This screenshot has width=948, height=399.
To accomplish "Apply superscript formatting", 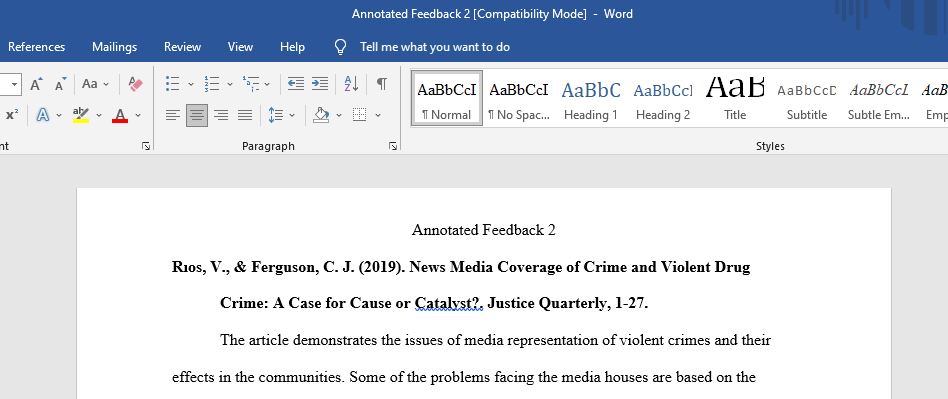I will (12, 115).
